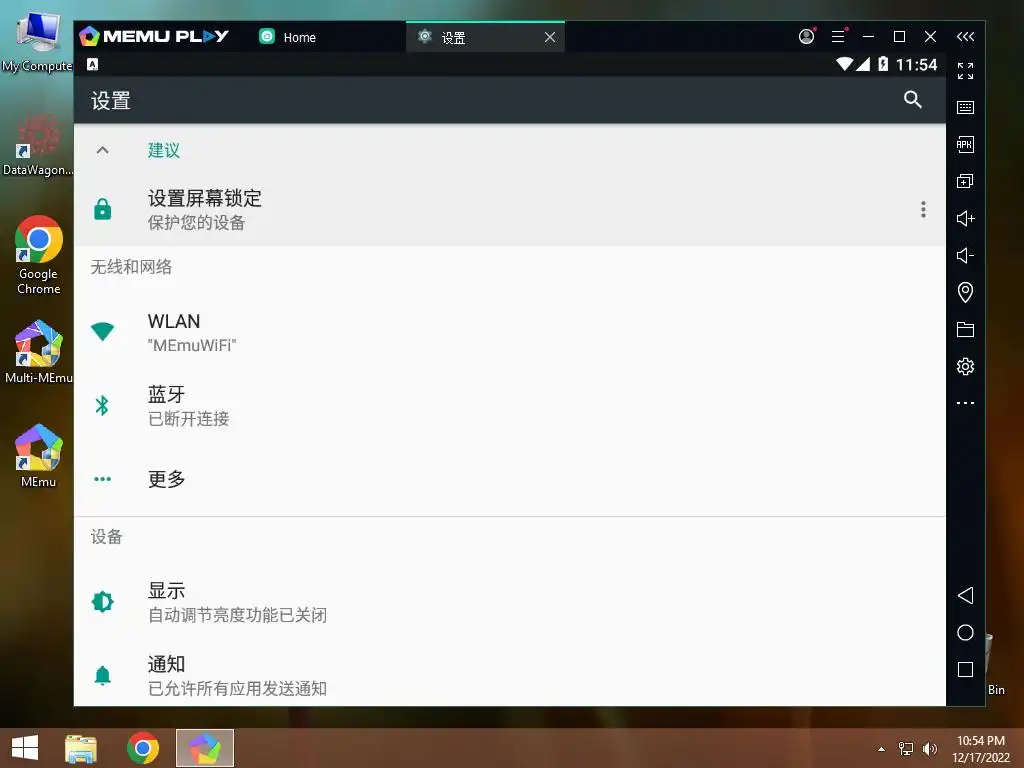Click the brightness display icon
The height and width of the screenshot is (768, 1024).
coord(103,601)
